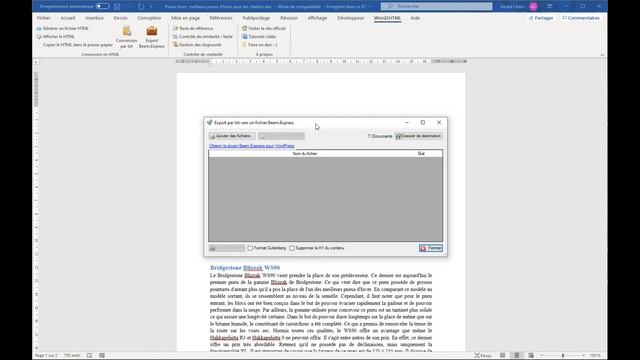Viewport: 640px width, 360px height.
Task: Switch to Publipostage tab
Action: (256, 18)
